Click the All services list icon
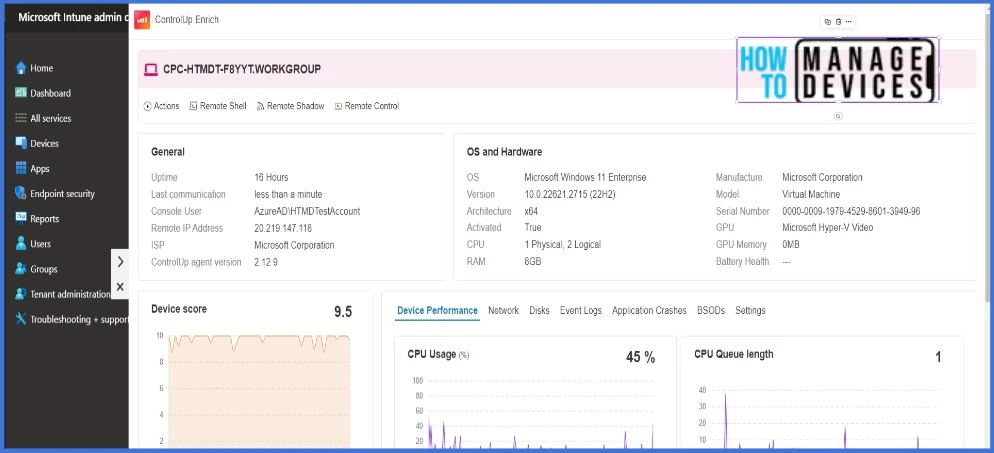 point(21,118)
